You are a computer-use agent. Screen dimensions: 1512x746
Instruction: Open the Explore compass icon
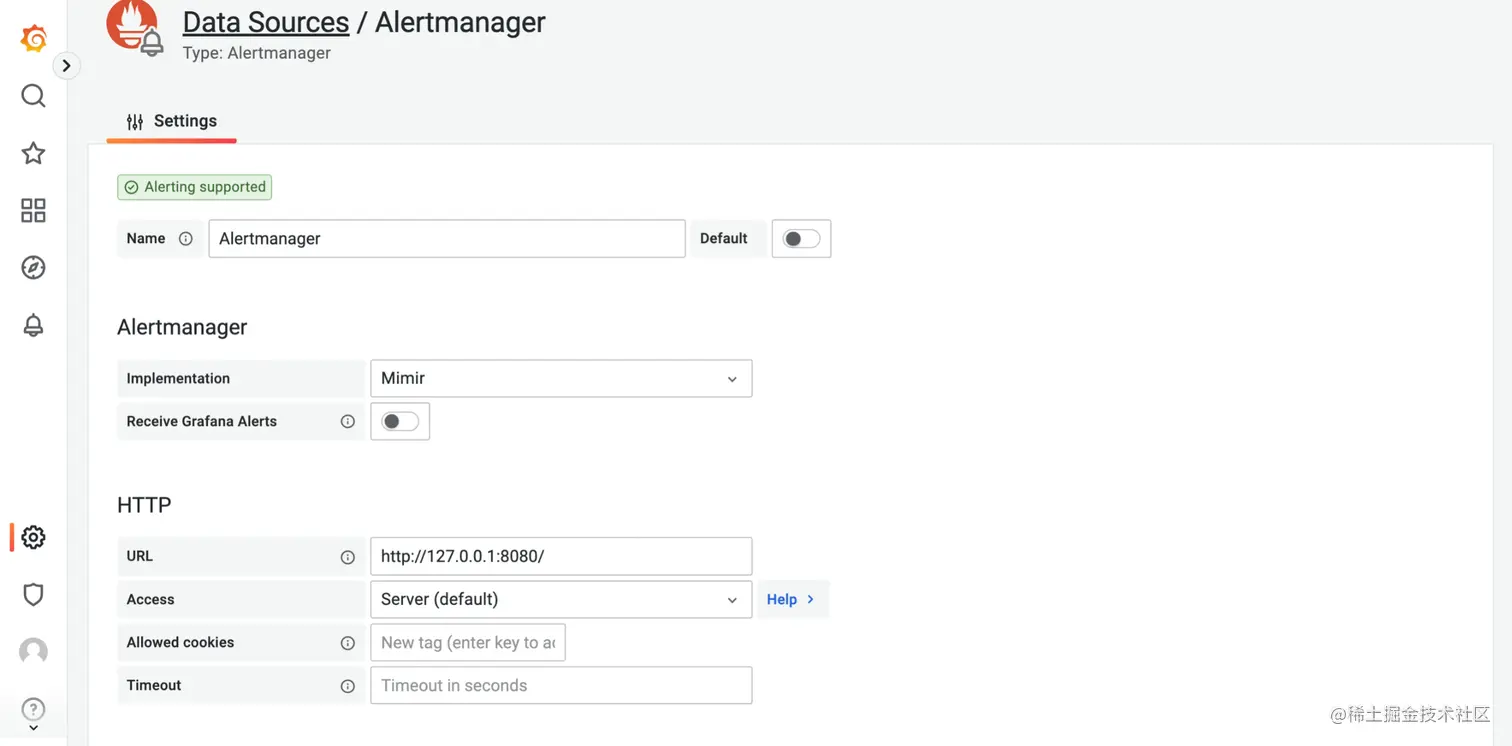tap(33, 267)
